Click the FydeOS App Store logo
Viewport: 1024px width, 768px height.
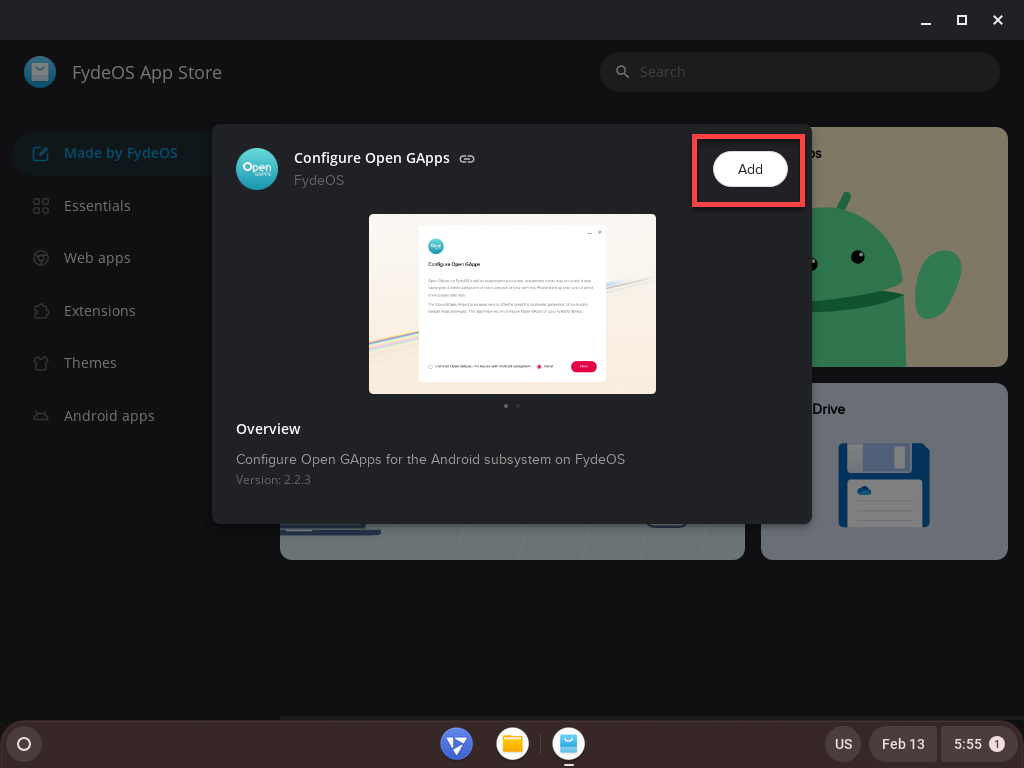coord(40,71)
